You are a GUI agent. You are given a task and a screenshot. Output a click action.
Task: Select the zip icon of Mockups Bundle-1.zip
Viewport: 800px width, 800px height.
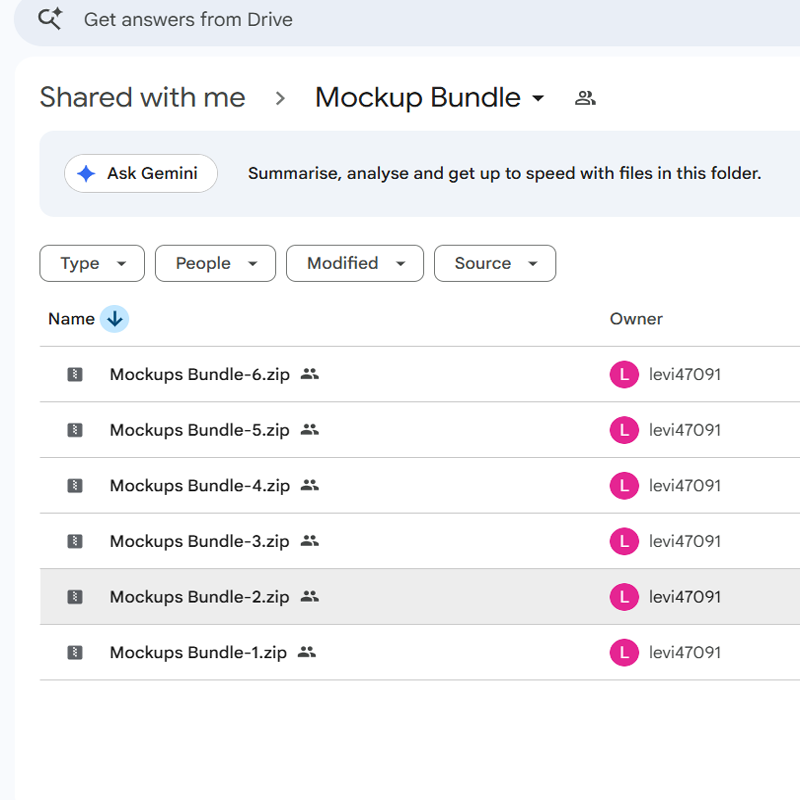pos(75,653)
